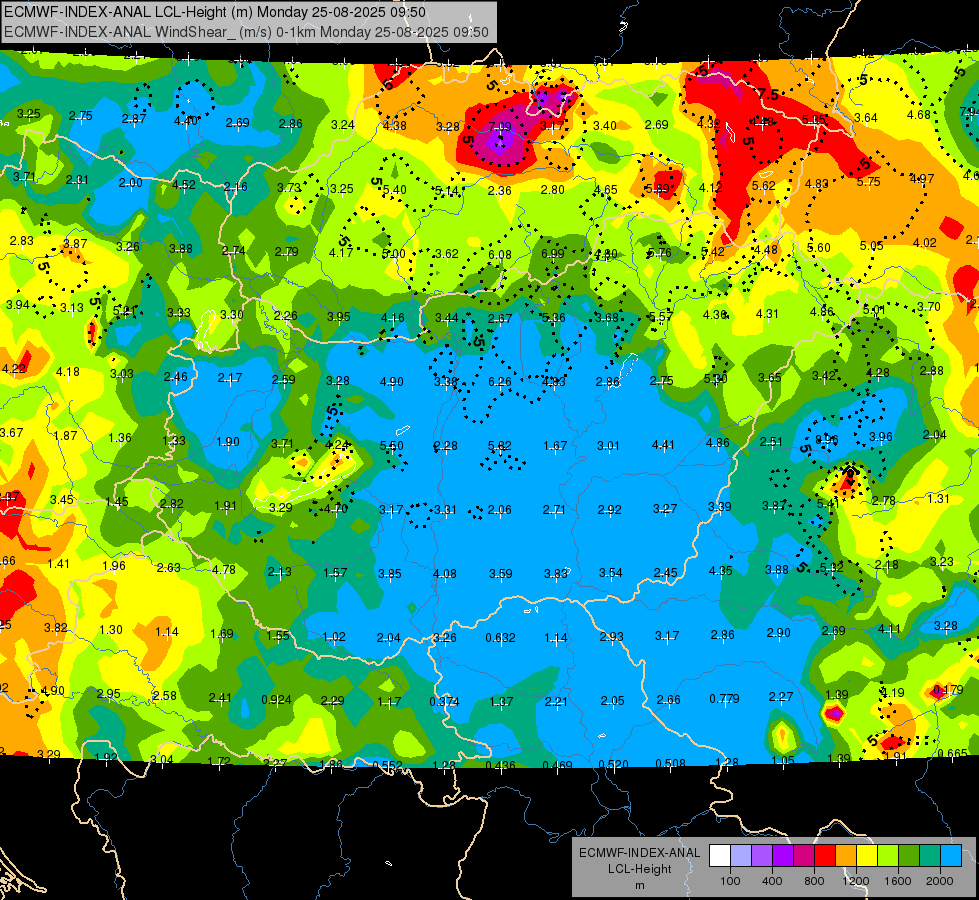The height and width of the screenshot is (900, 979).
Task: Click the legend tick label 2000
Action: pyautogui.click(x=940, y=881)
